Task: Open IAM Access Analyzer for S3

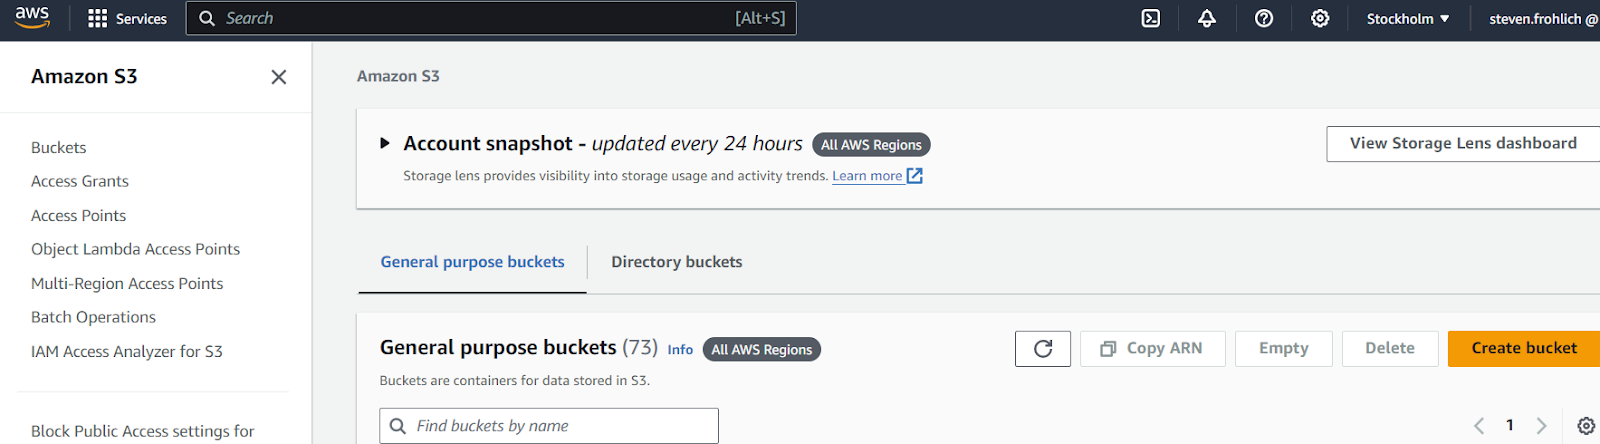Action: pyautogui.click(x=127, y=351)
